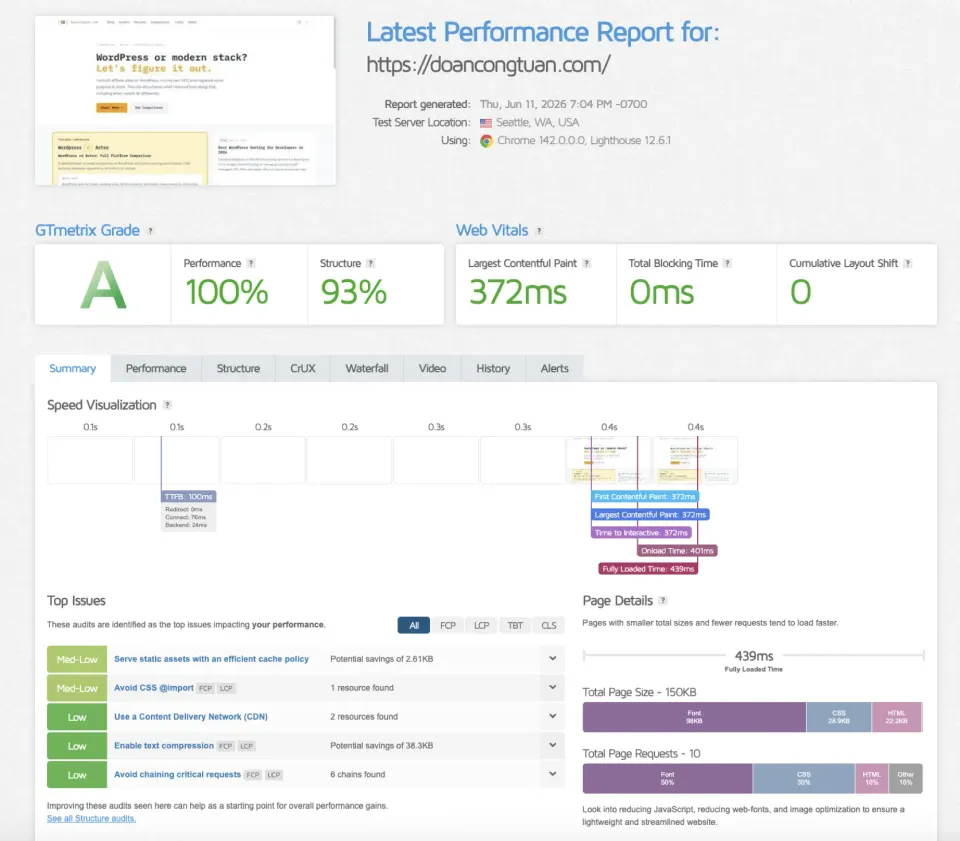
Task: Click the FCP tag on Avoid CSS @import
Action: tap(206, 689)
